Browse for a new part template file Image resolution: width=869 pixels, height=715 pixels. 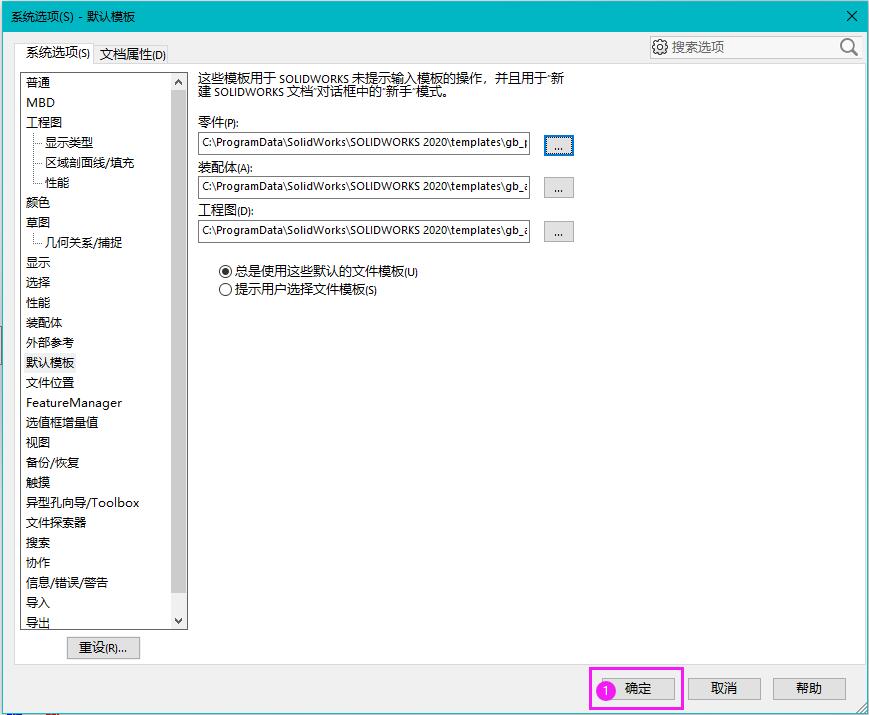coord(558,144)
